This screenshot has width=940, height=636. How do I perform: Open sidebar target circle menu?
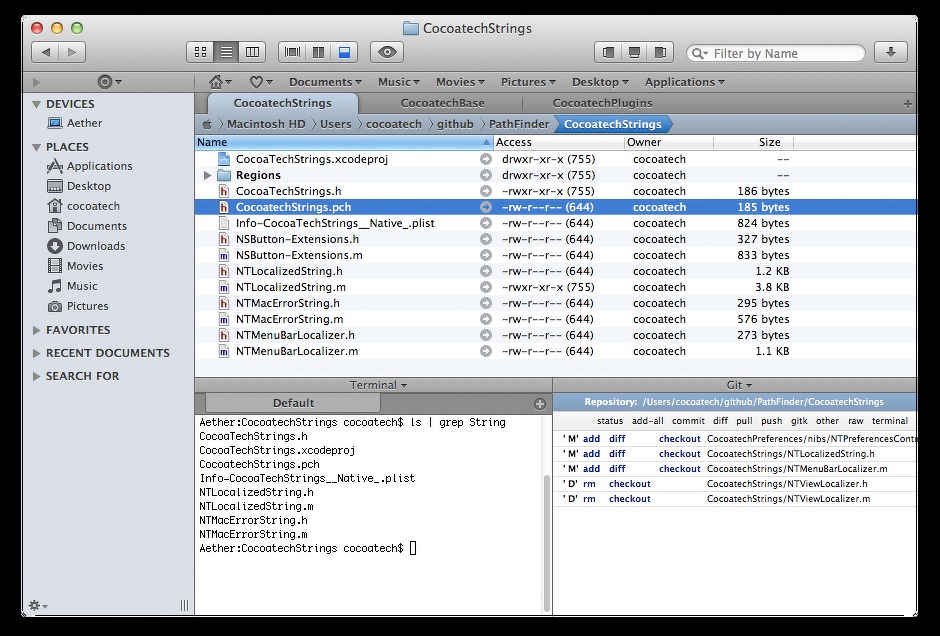tap(109, 82)
